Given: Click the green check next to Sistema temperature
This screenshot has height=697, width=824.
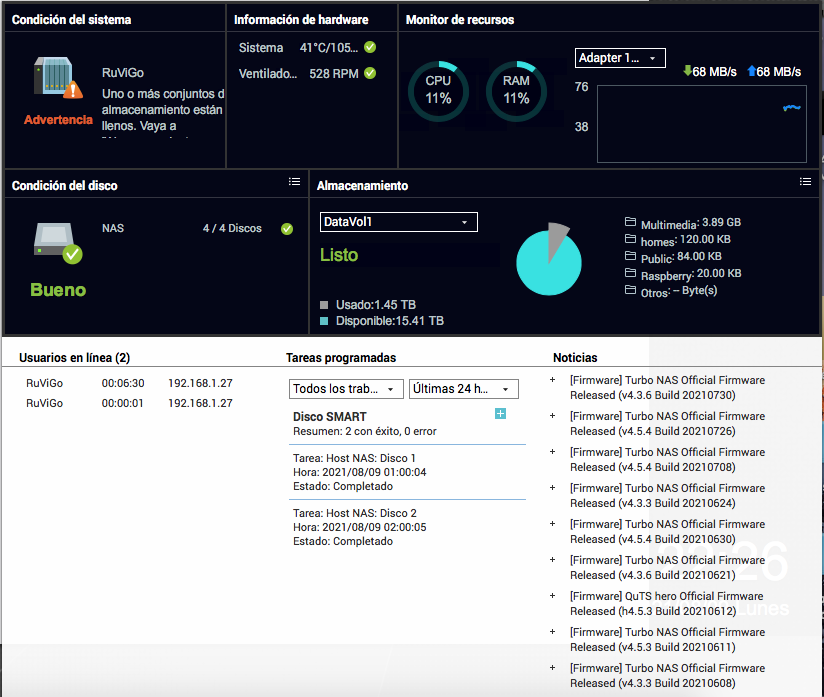Looking at the screenshot, I should (370, 47).
